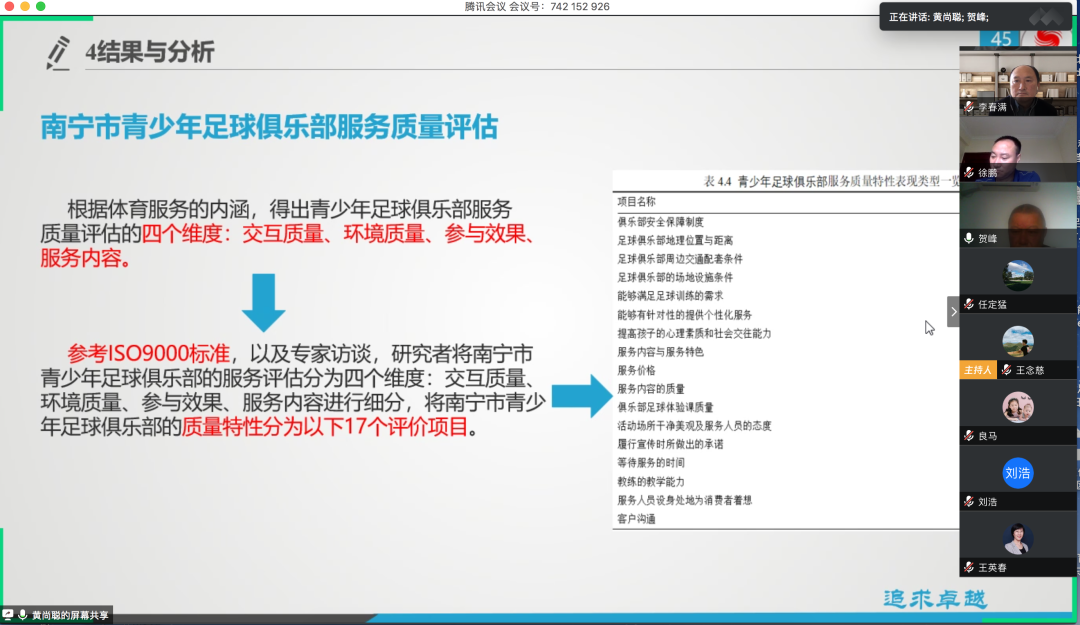Click the screen share icon at bottom-left

point(8,615)
